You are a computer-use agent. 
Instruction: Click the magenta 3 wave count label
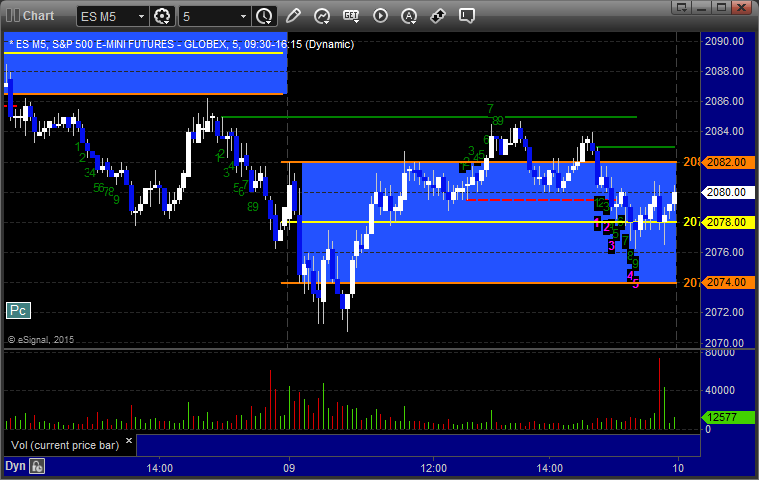tap(611, 246)
